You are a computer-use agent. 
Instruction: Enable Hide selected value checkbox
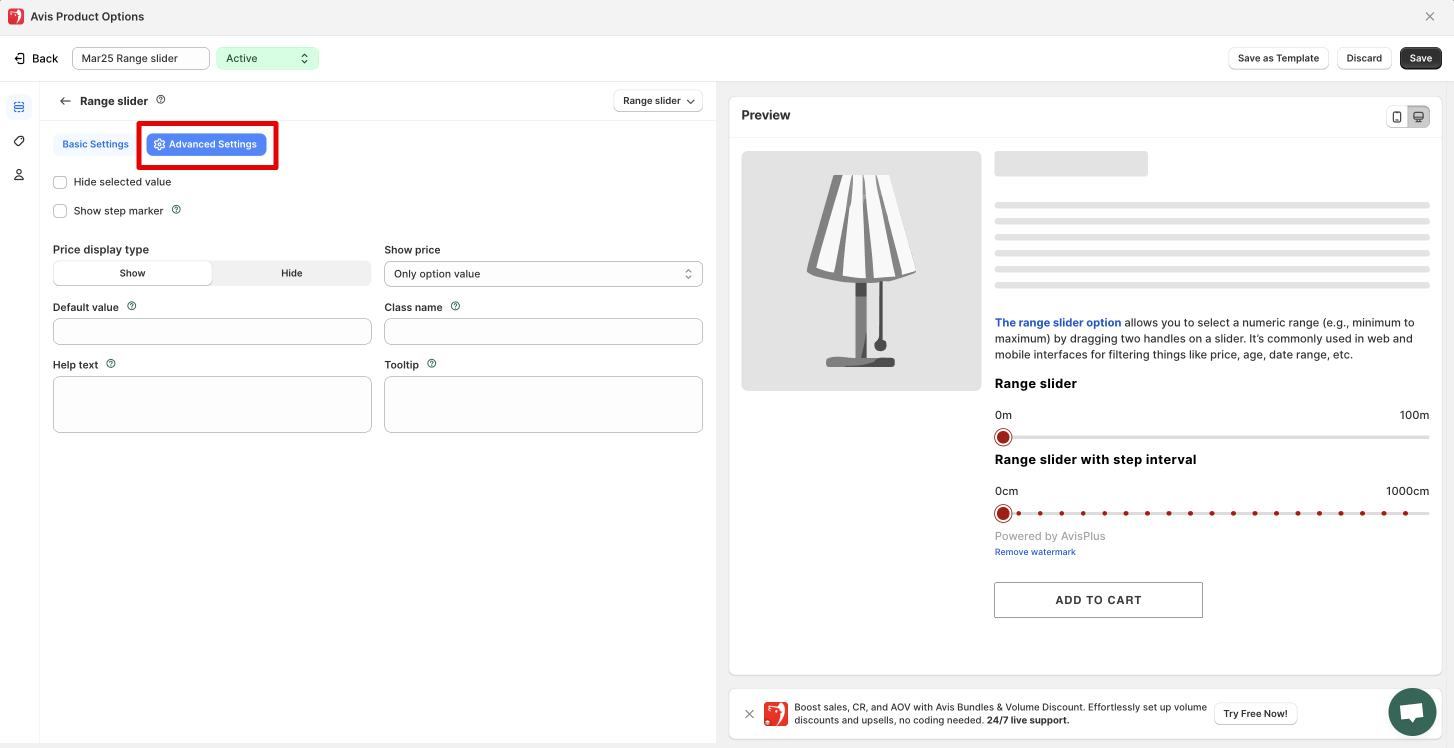[61, 182]
